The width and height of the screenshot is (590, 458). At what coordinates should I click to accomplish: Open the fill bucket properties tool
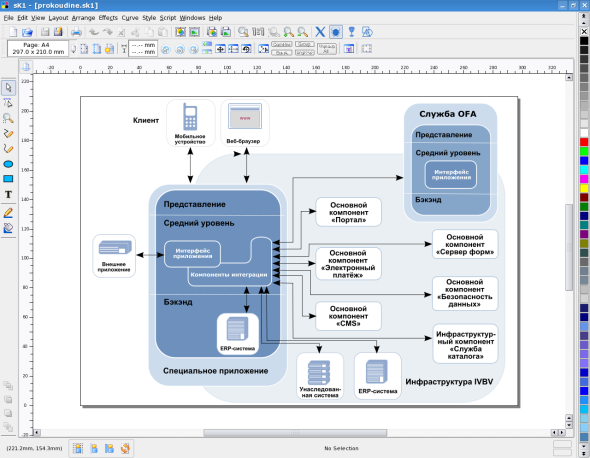coord(8,228)
